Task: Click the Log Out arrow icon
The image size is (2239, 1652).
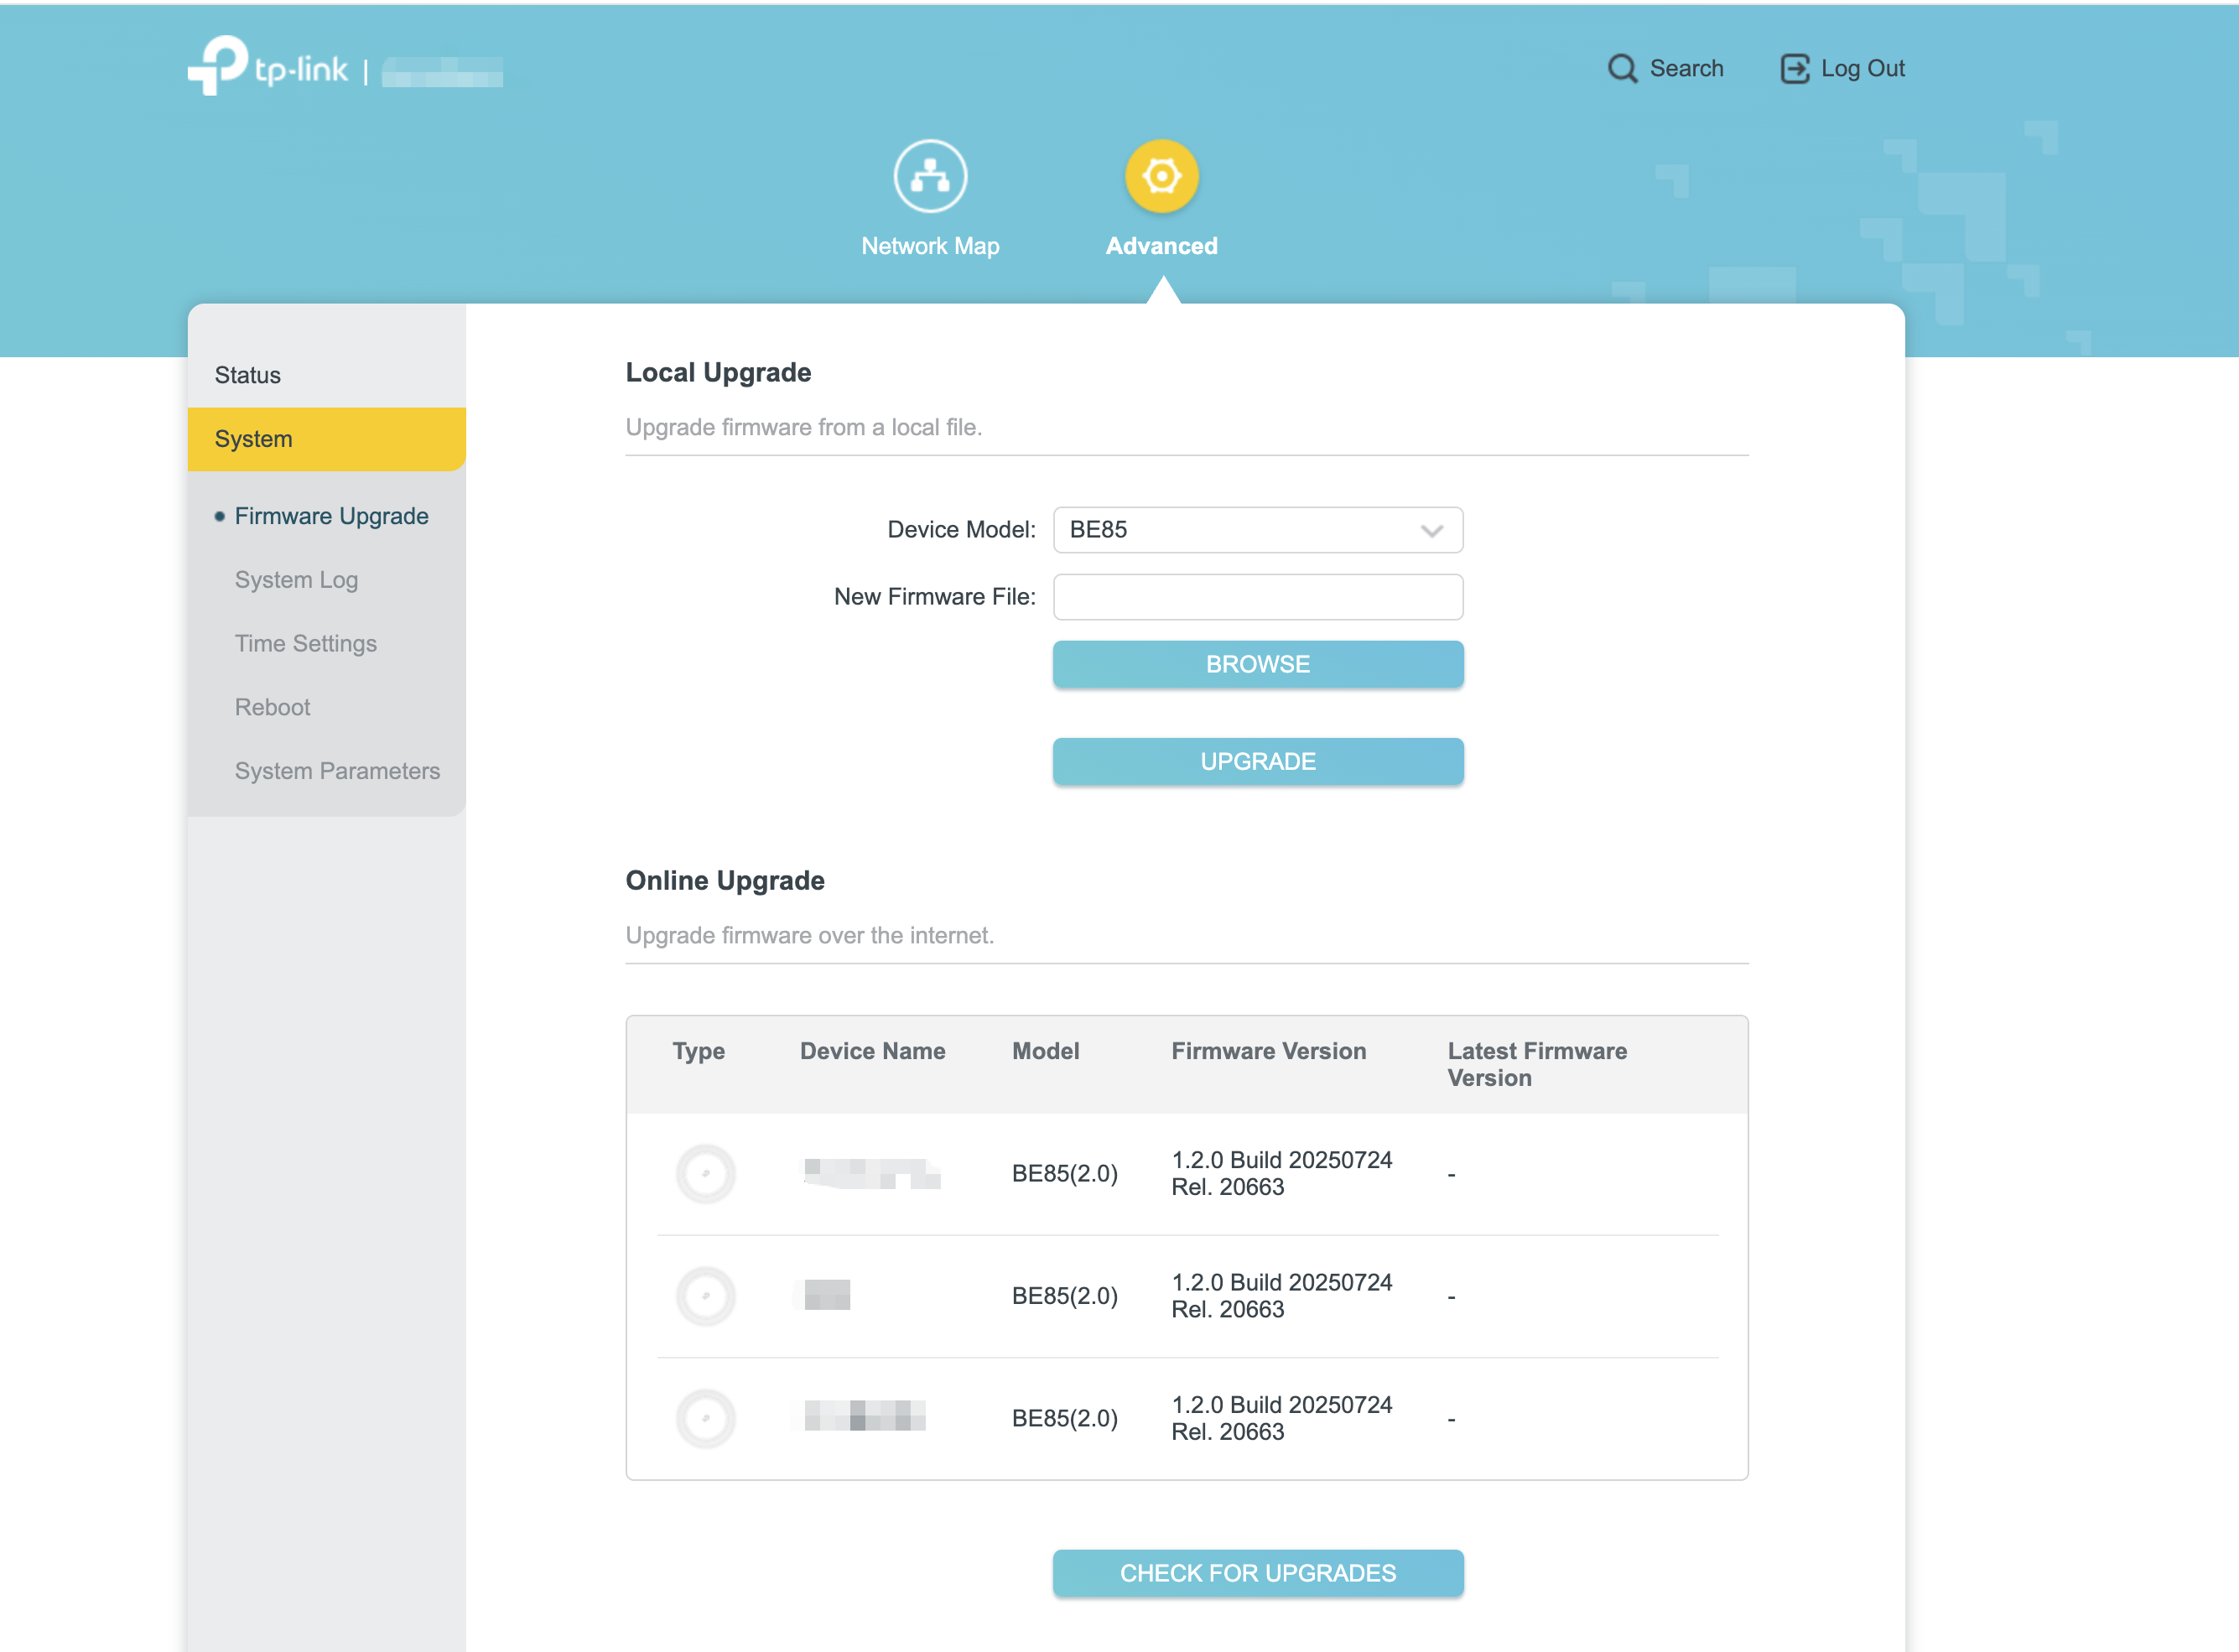Action: click(1794, 68)
